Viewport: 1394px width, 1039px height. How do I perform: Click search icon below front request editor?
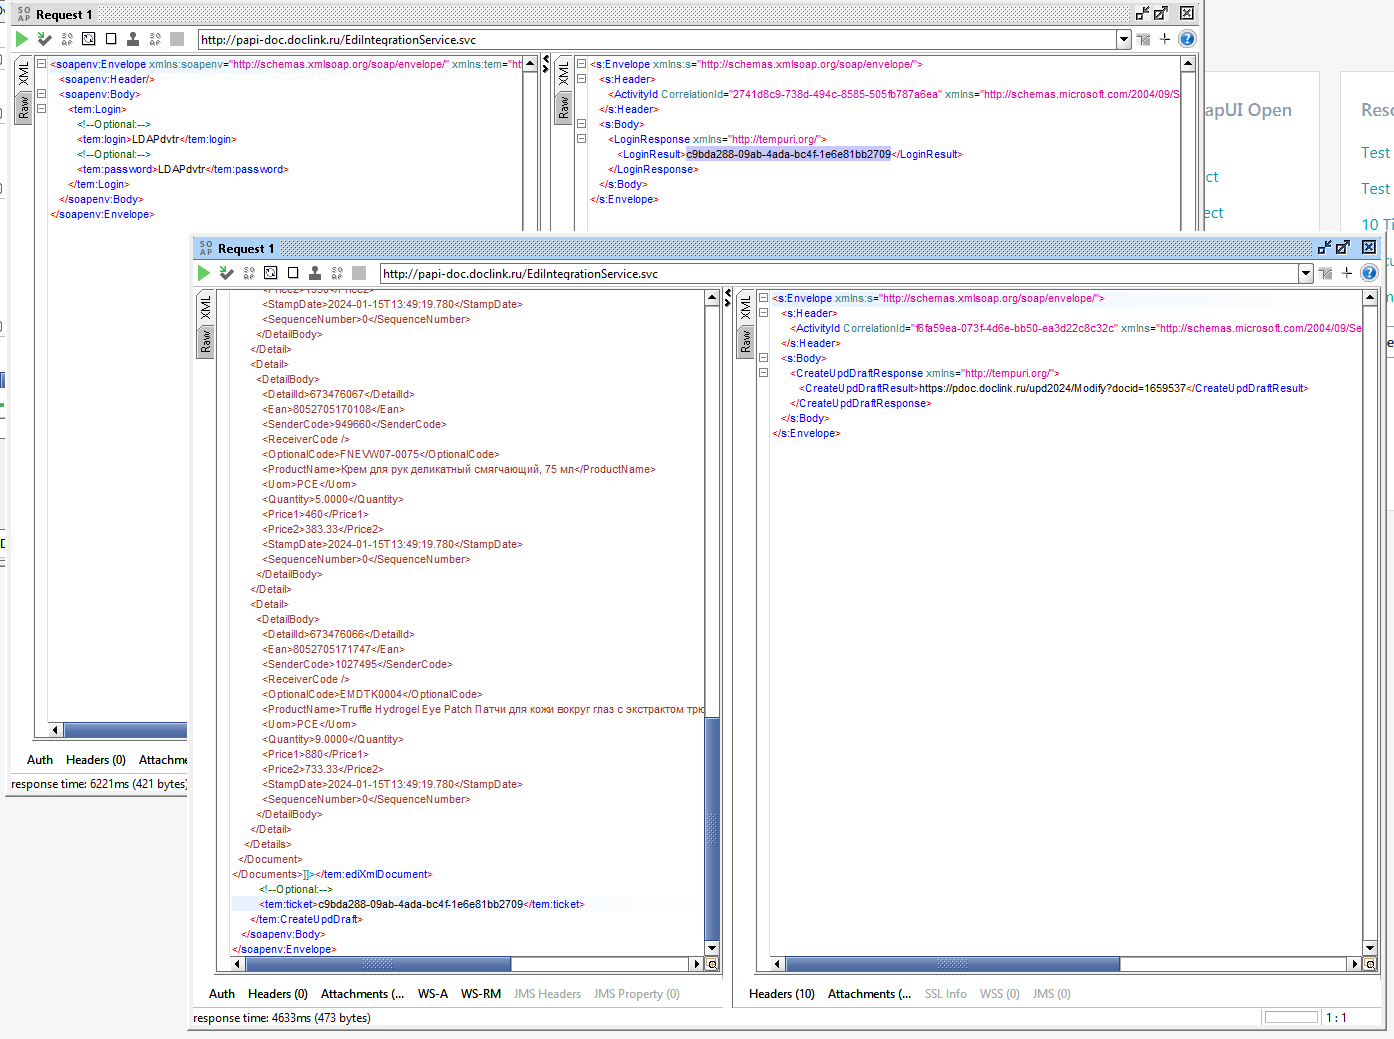pos(712,964)
